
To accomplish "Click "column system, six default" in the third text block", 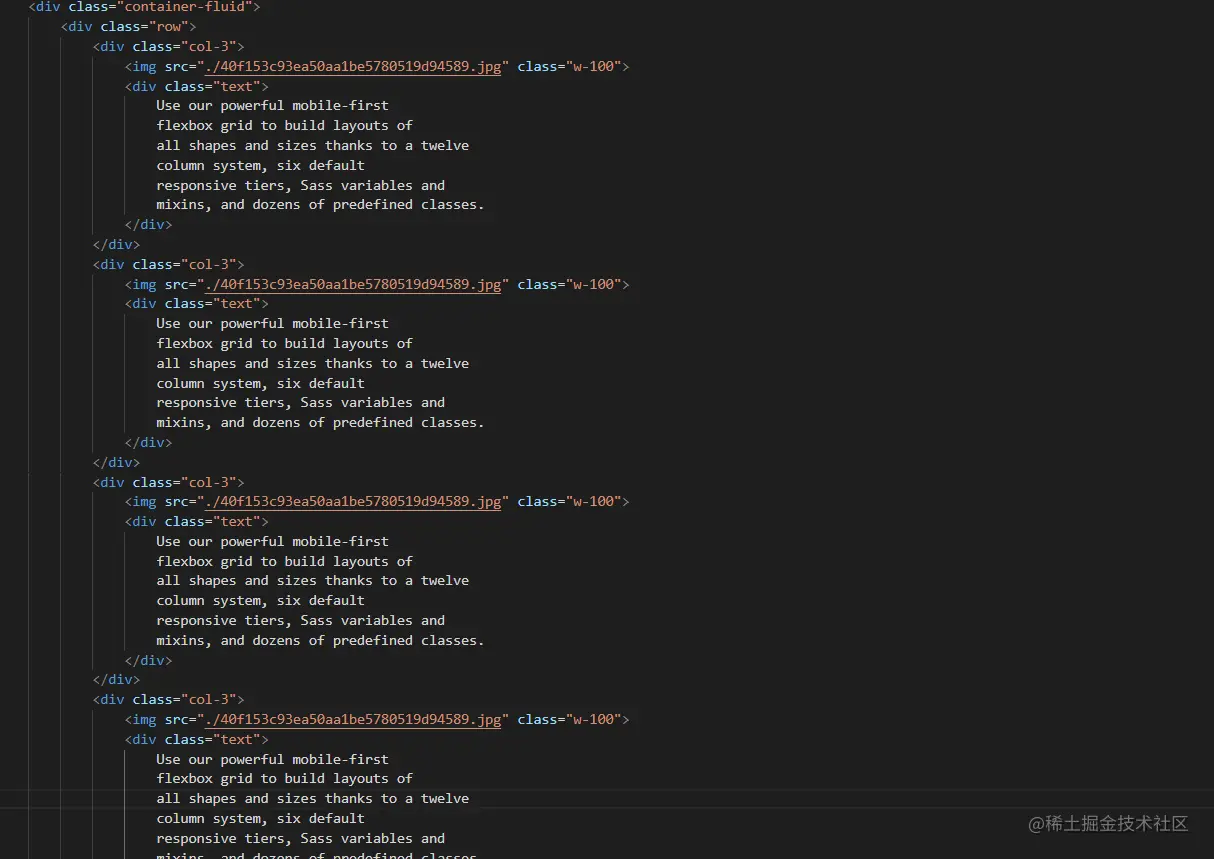I will (260, 600).
